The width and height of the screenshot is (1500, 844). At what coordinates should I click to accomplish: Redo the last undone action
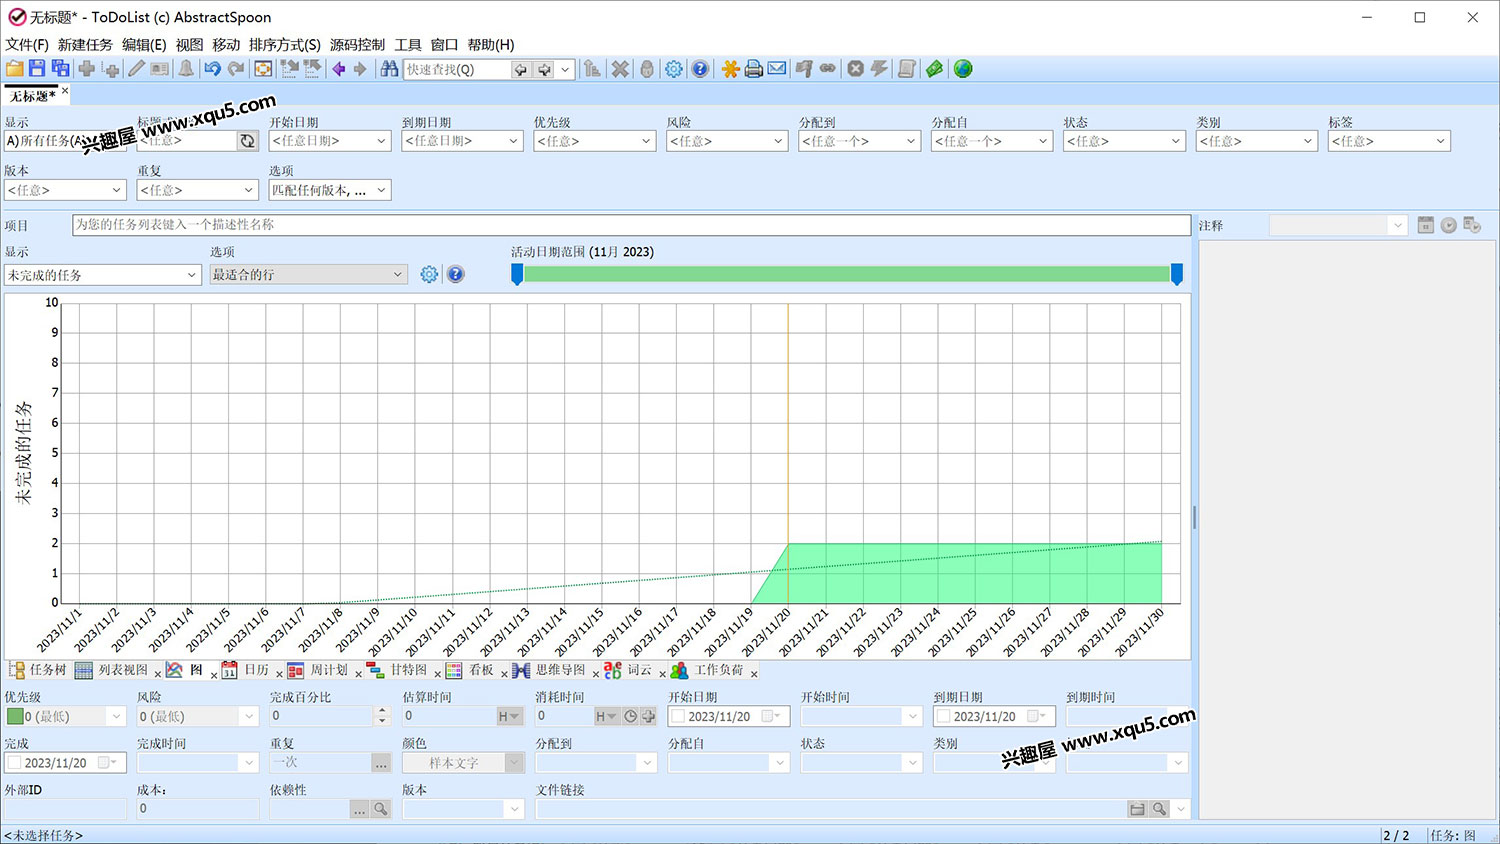(236, 69)
